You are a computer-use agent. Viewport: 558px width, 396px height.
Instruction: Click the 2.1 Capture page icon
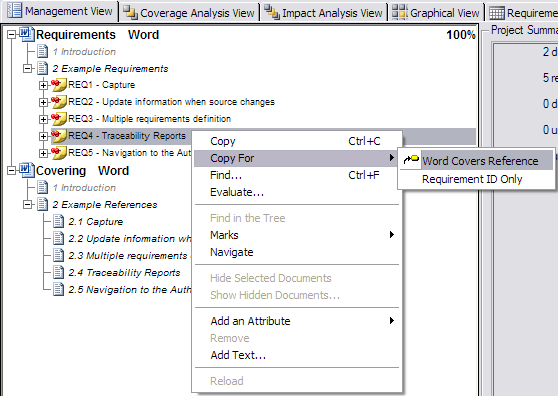pyautogui.click(x=58, y=221)
